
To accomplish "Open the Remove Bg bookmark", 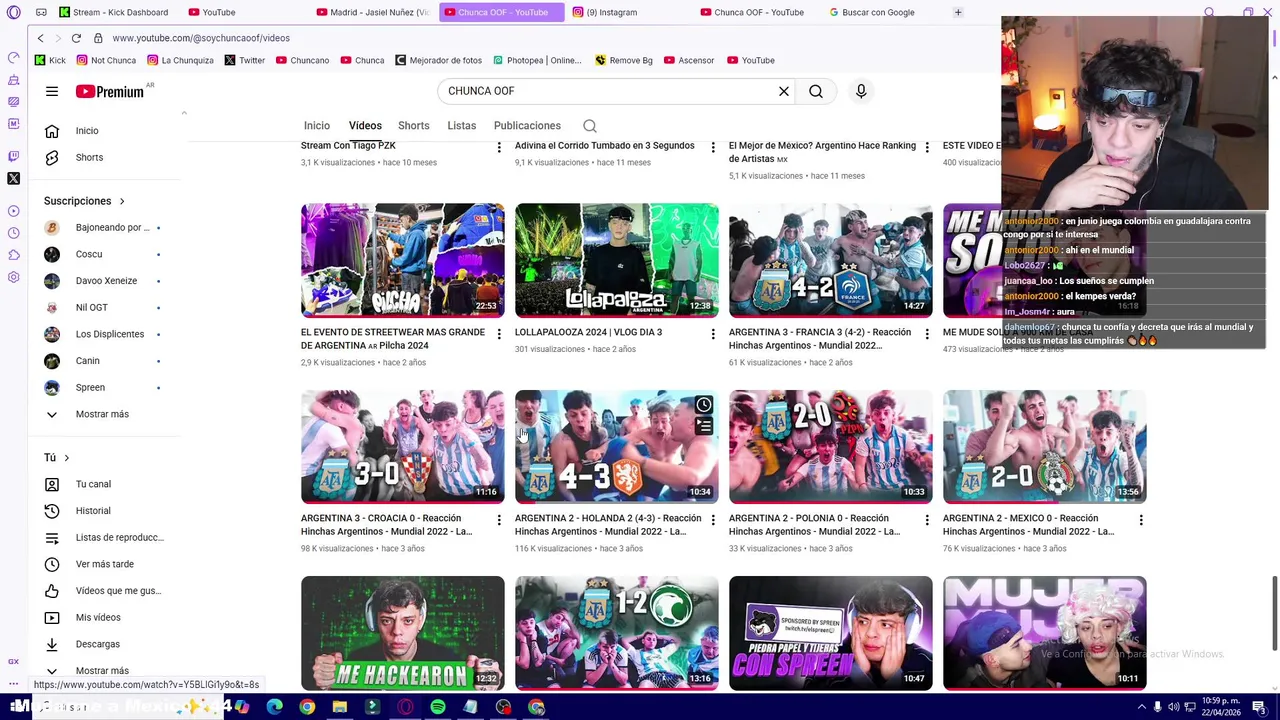I will click(623, 60).
